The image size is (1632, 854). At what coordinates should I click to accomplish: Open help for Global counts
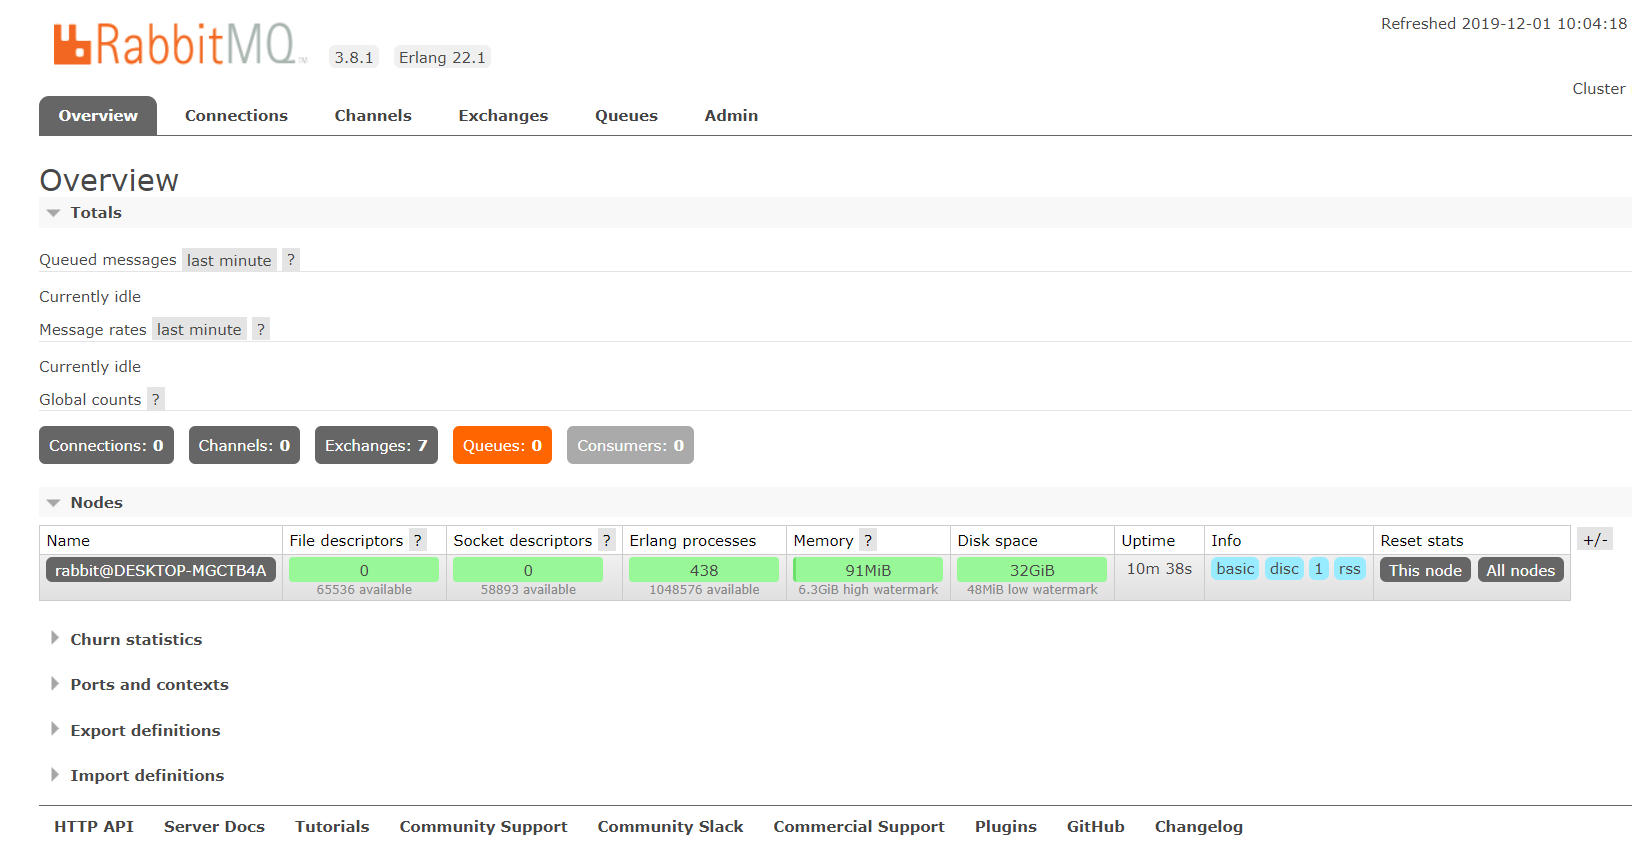pyautogui.click(x=156, y=399)
